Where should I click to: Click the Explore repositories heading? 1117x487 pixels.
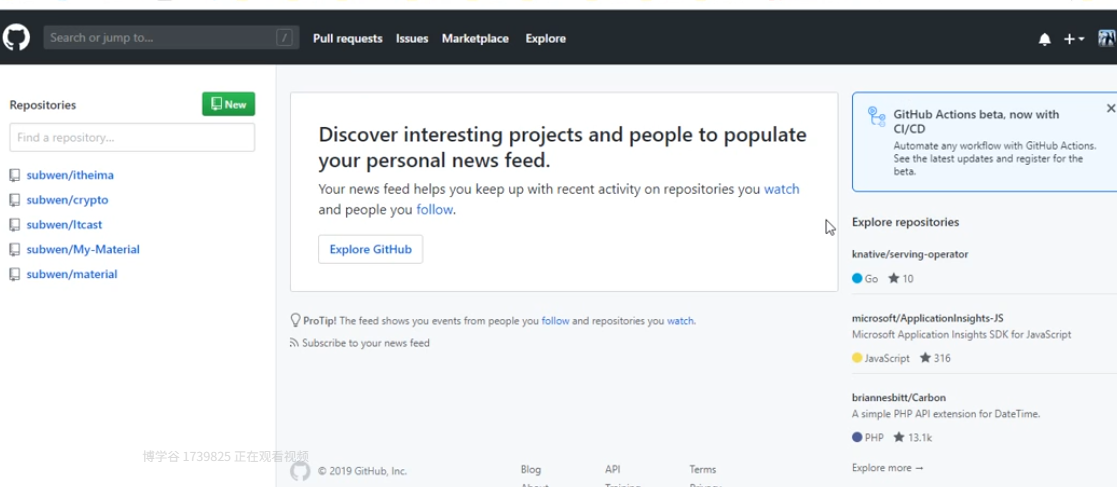(x=905, y=222)
